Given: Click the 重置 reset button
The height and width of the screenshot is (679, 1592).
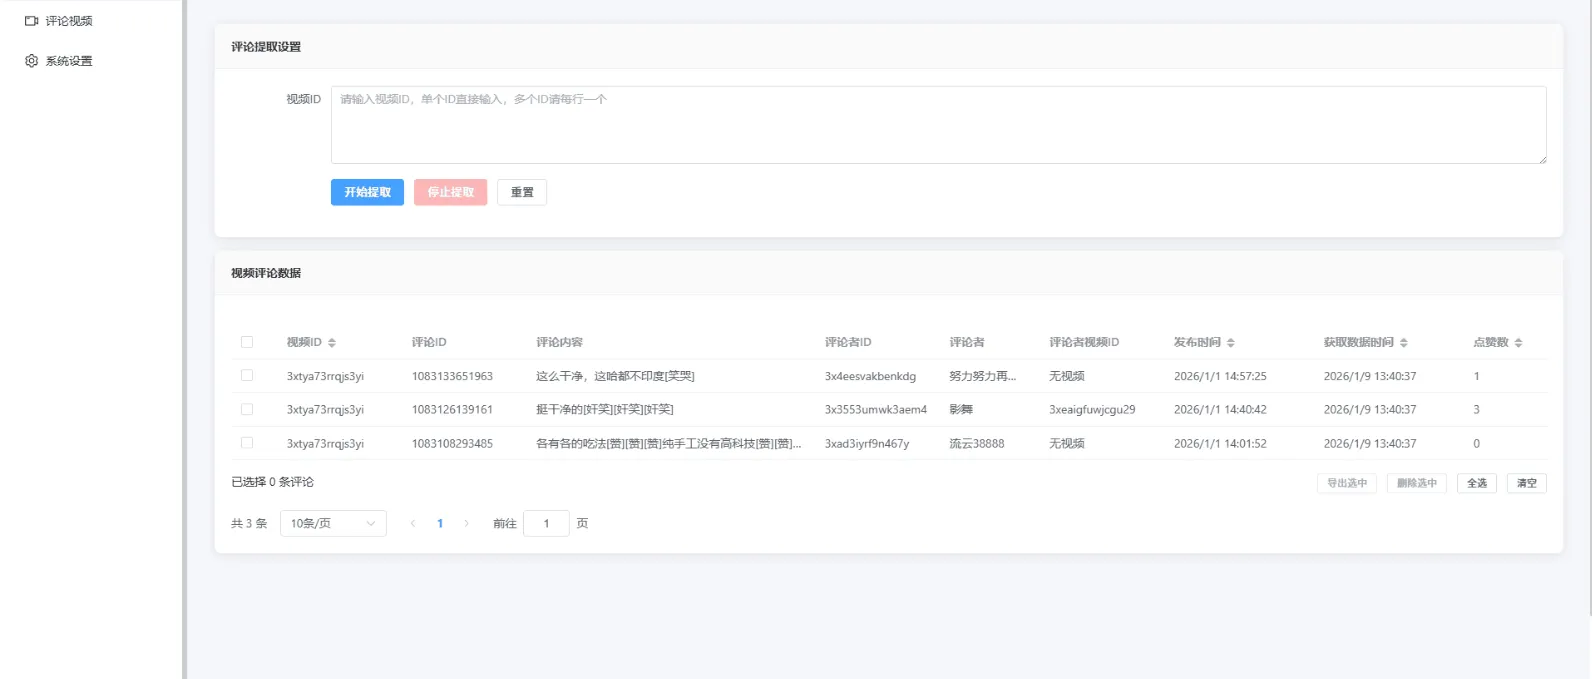Looking at the screenshot, I should point(522,192).
